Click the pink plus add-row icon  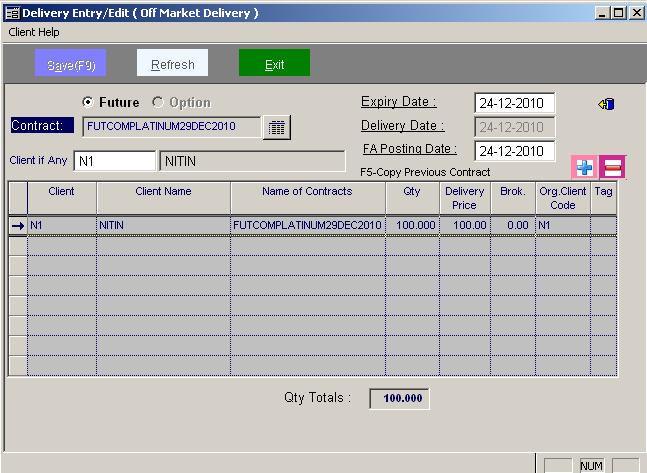[x=584, y=168]
